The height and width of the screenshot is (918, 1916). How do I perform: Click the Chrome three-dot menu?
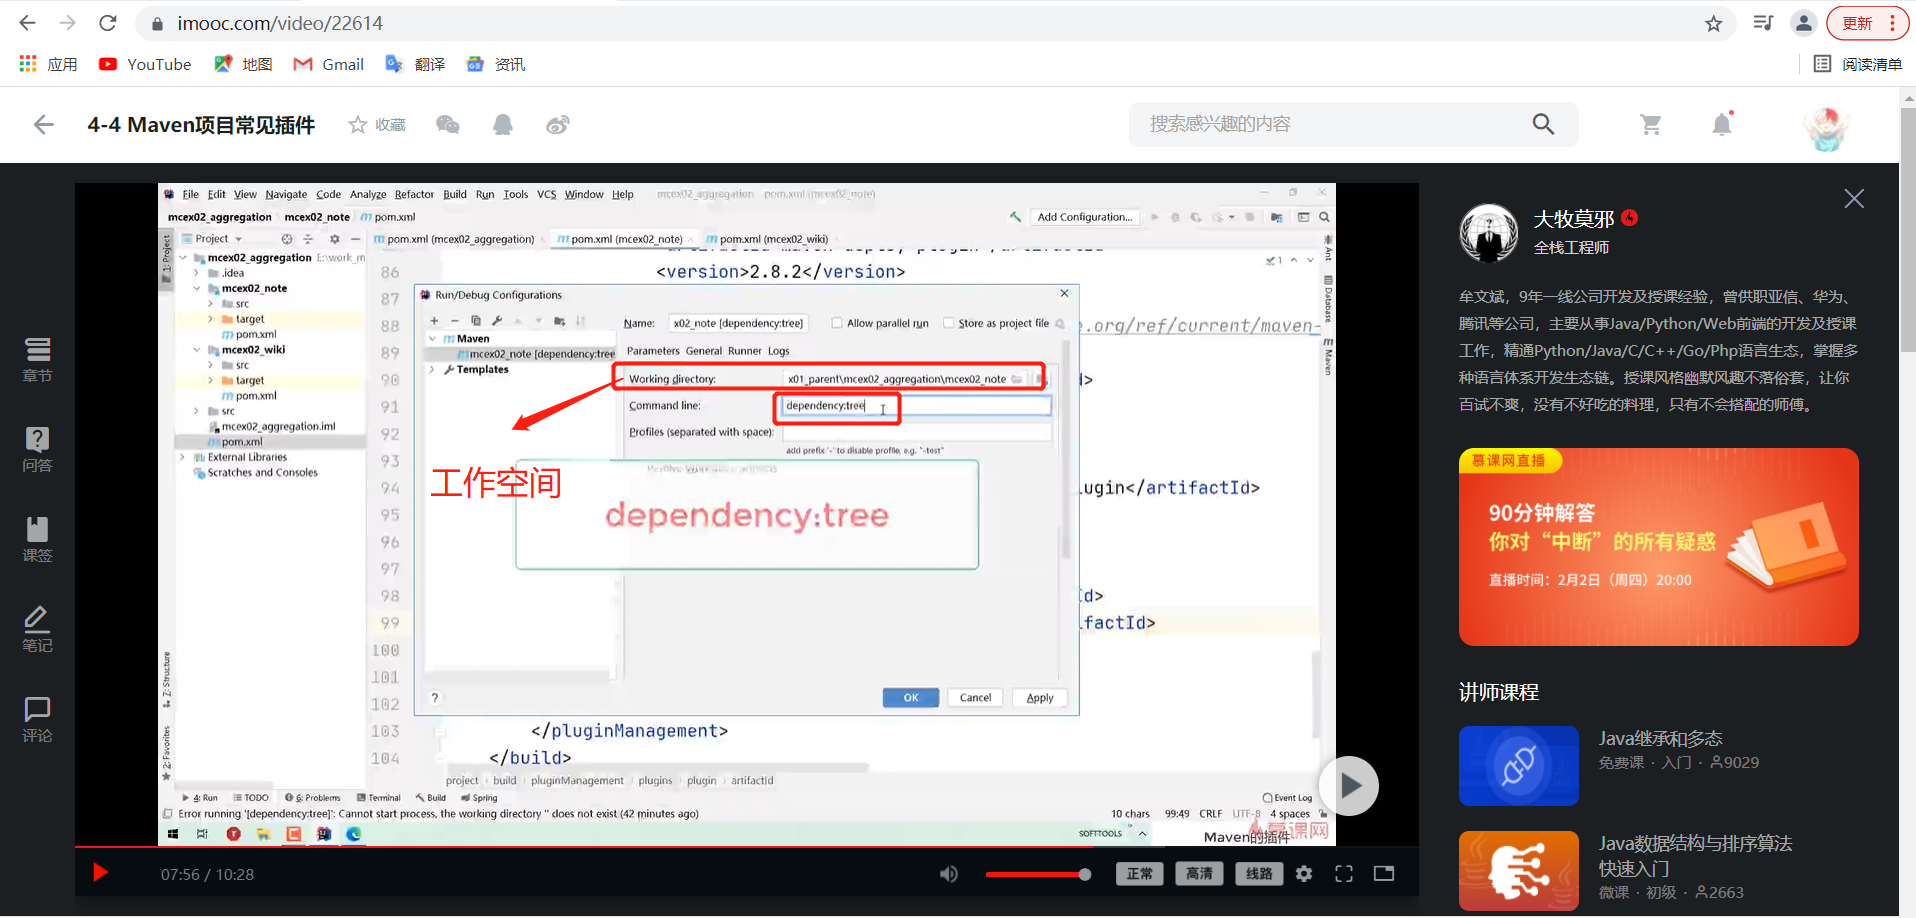pos(1893,23)
